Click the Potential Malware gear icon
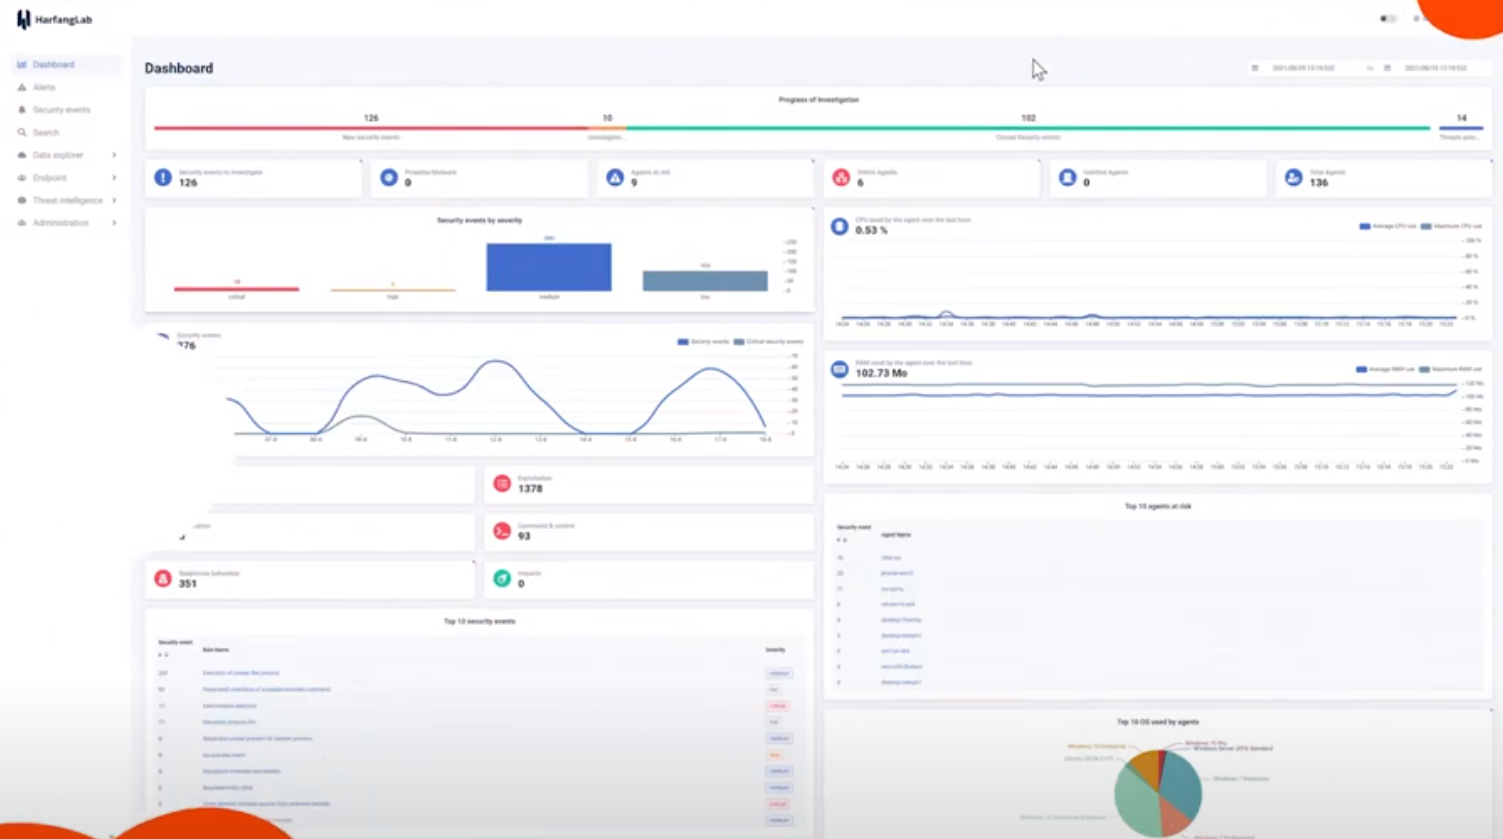Screen dimensions: 1503x839 [388, 177]
